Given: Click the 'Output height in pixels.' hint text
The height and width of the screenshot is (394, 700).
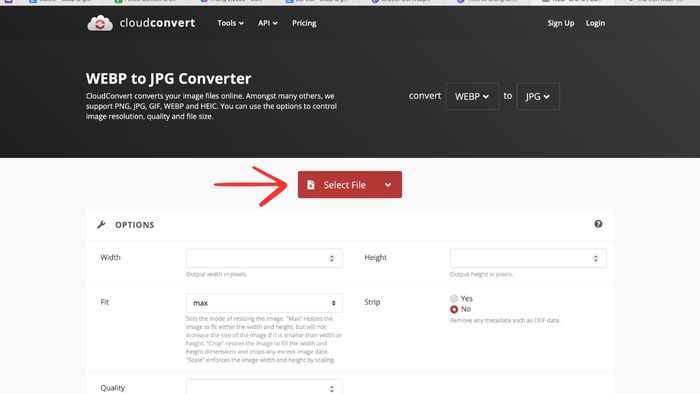Looking at the screenshot, I should [x=481, y=274].
